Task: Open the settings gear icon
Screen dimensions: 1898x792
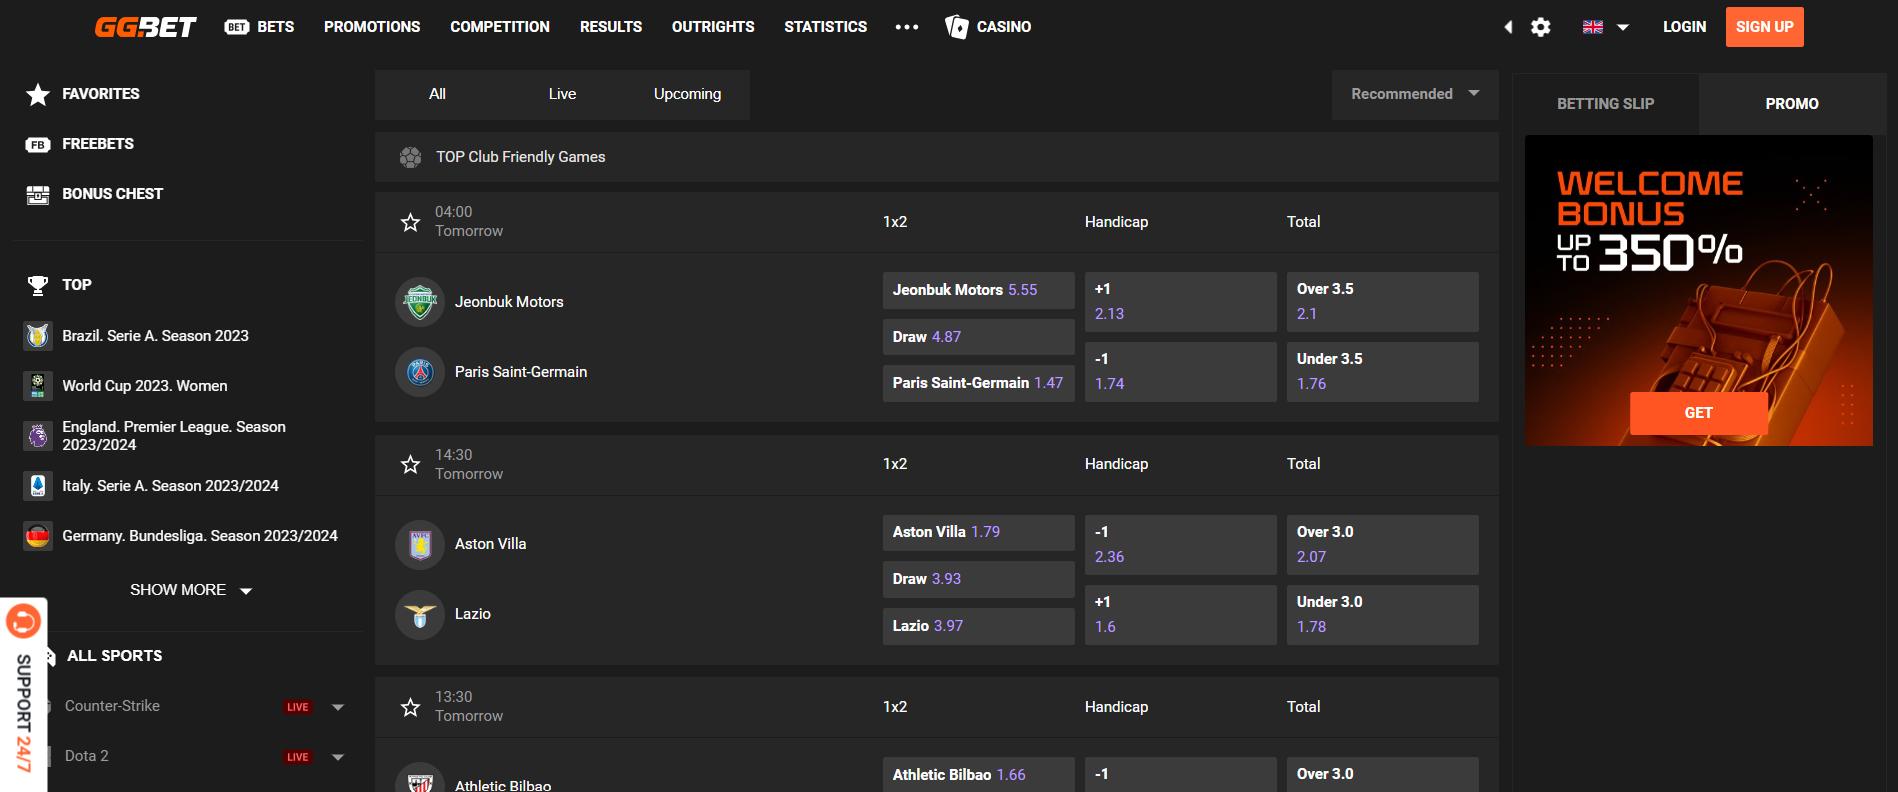Action: click(1541, 27)
